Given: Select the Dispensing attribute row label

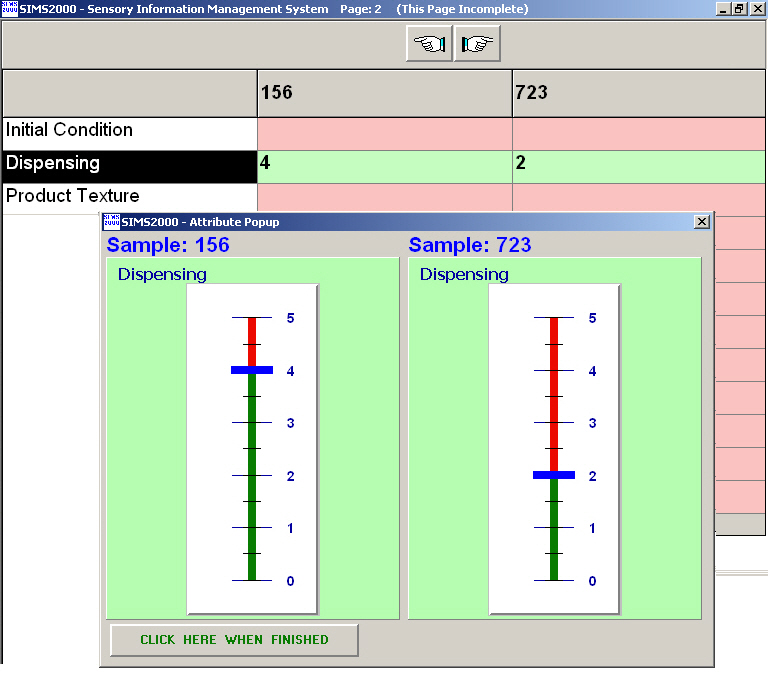Looking at the screenshot, I should tap(129, 164).
